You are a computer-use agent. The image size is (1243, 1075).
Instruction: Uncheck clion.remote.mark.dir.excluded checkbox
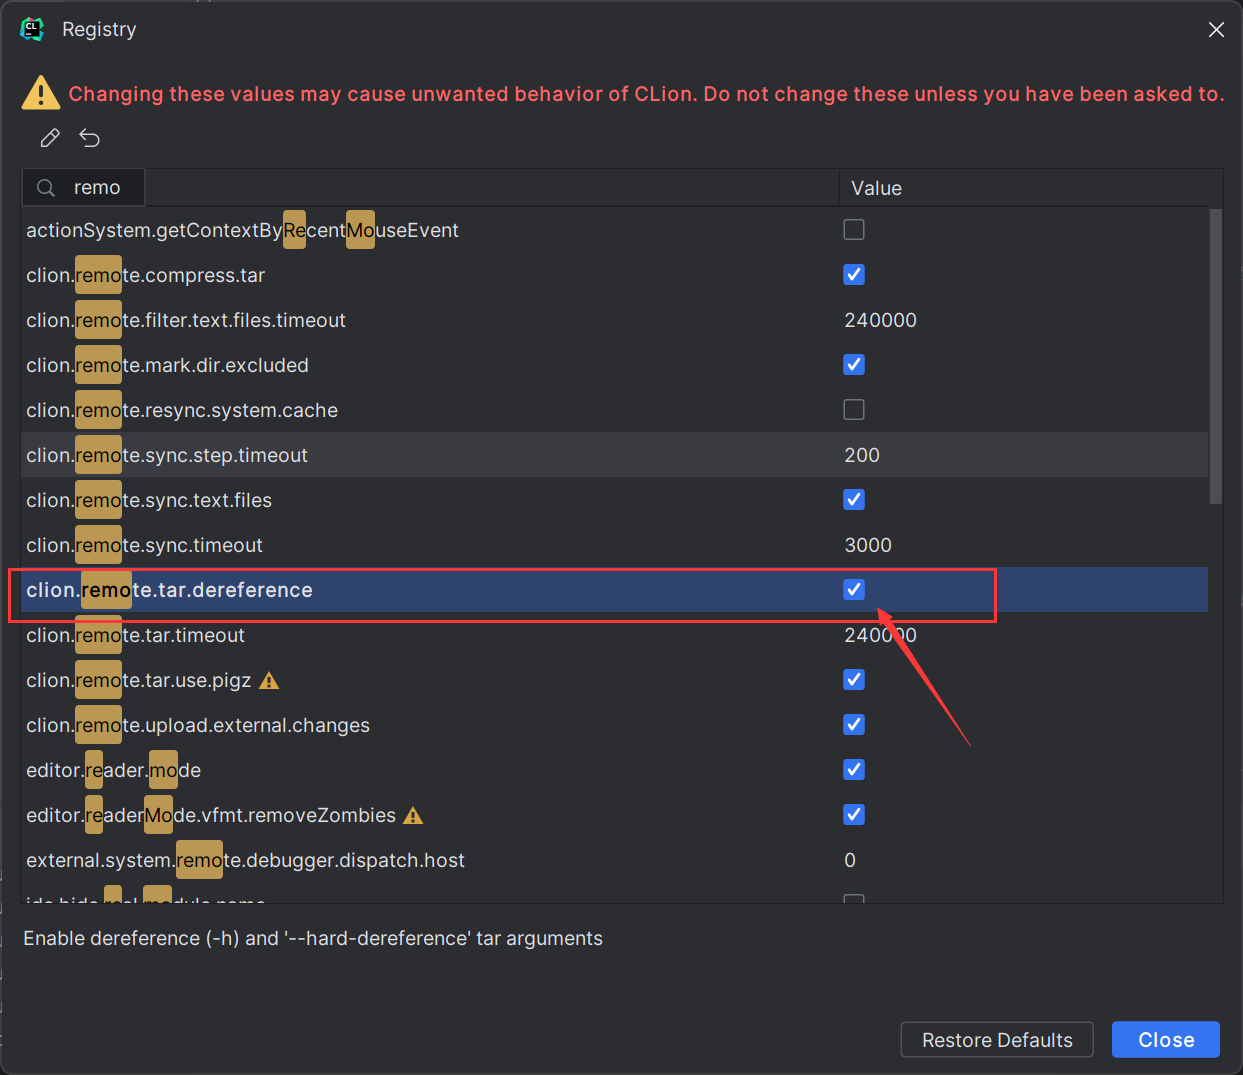coord(854,365)
